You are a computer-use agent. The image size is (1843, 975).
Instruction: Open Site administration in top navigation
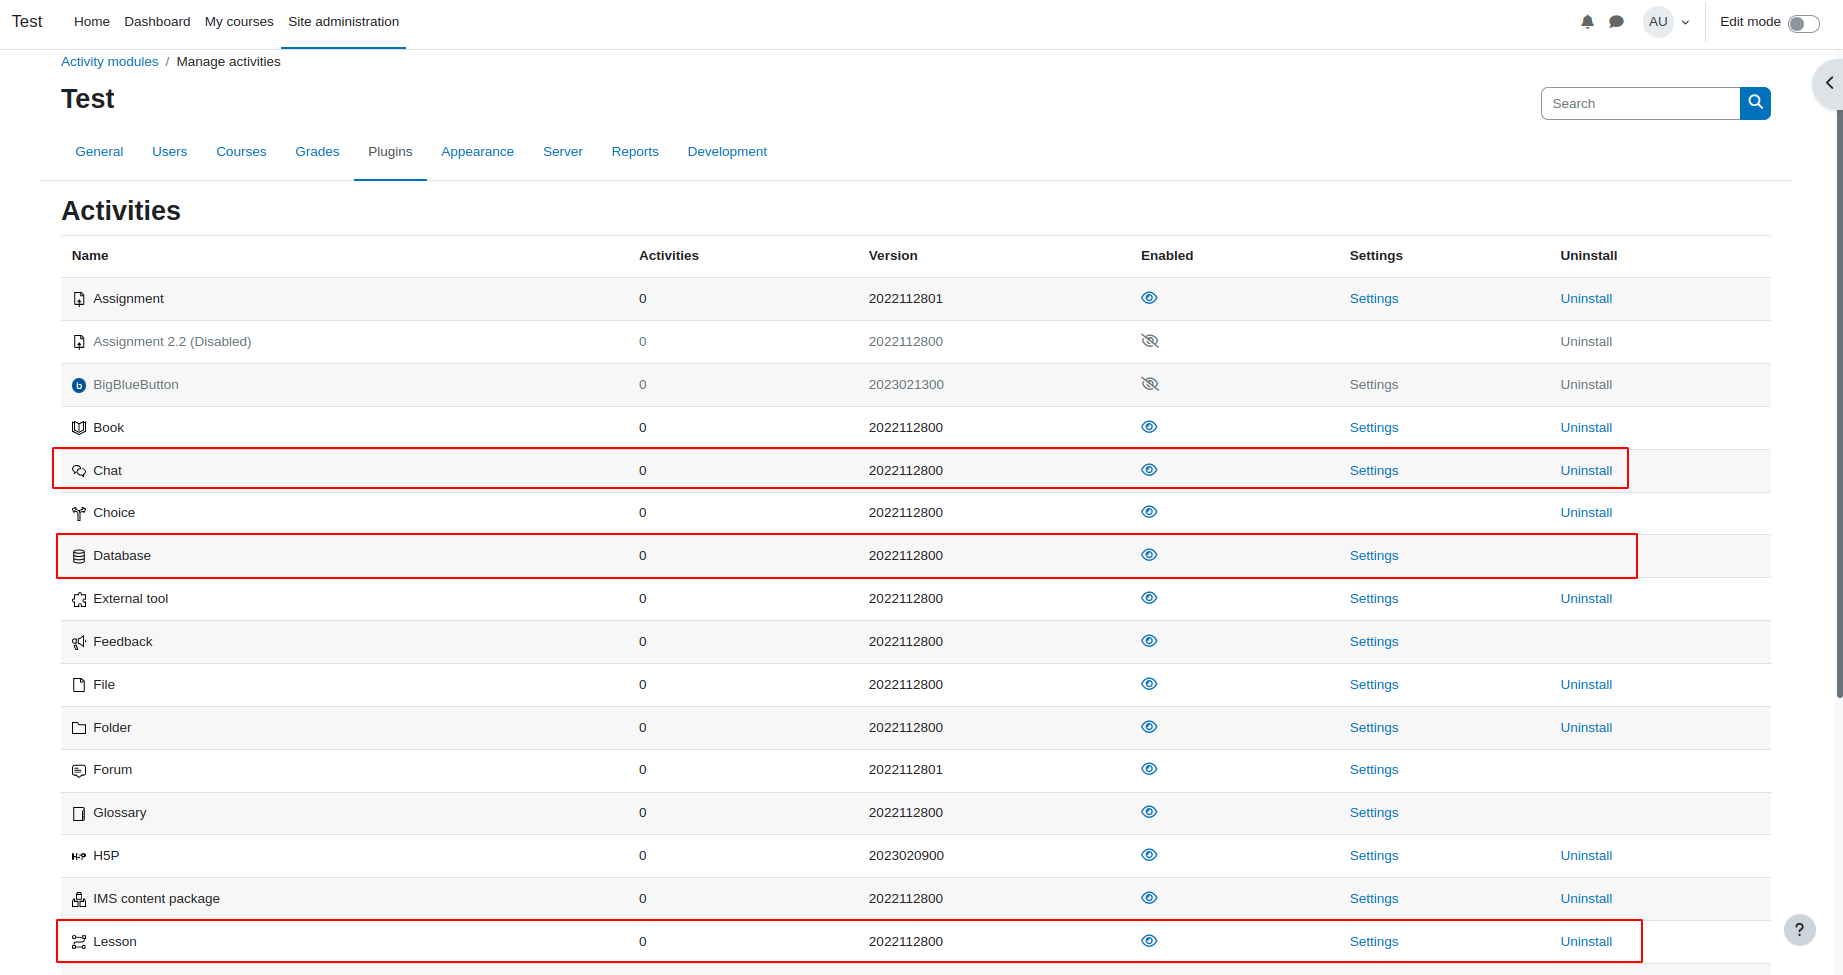point(343,22)
